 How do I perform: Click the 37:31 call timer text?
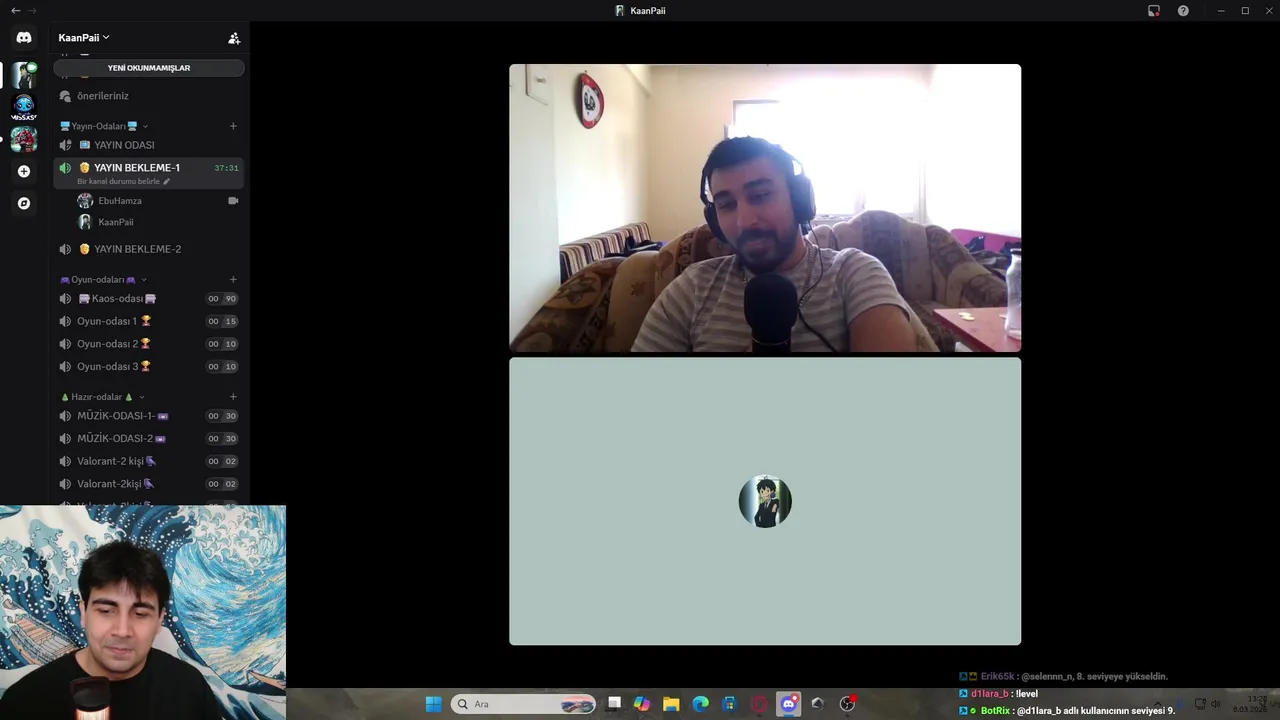pos(226,168)
